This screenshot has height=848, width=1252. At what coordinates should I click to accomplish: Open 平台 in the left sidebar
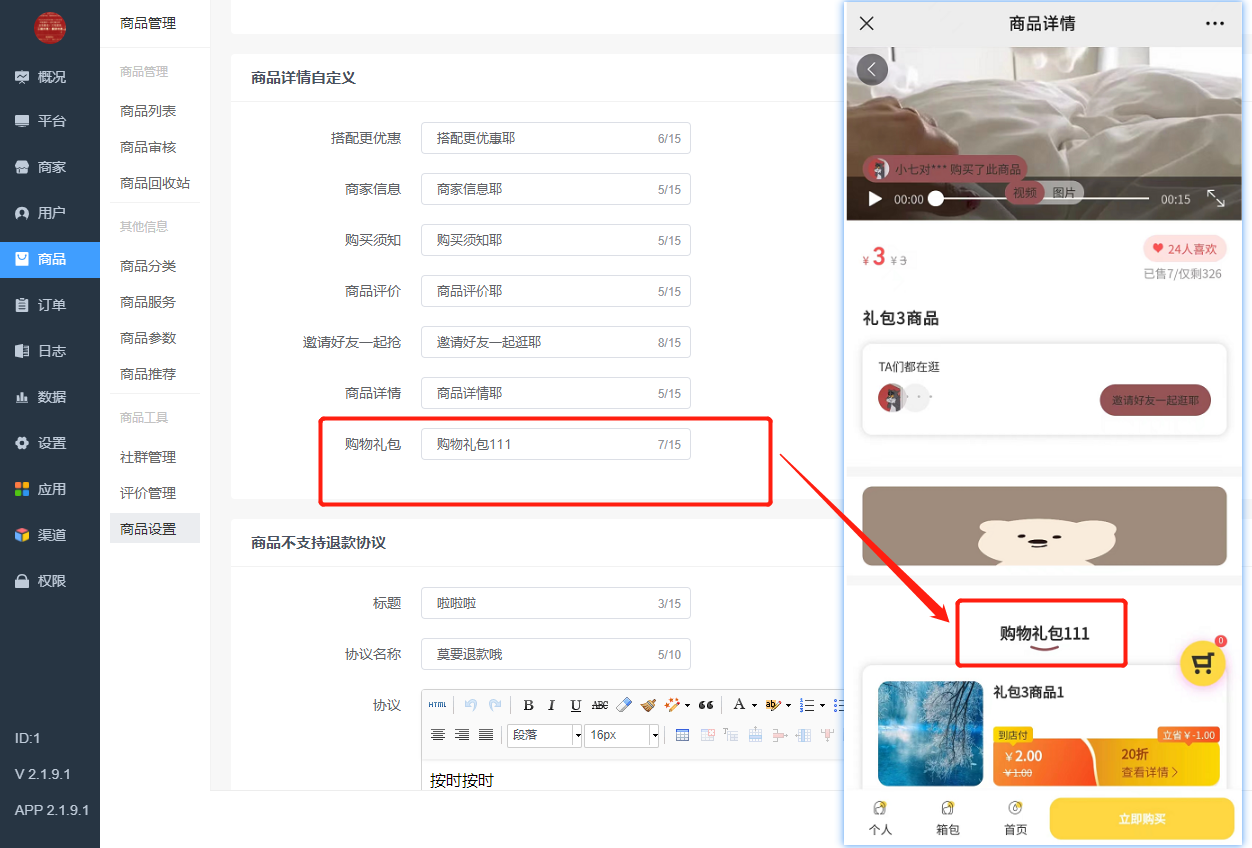50,121
